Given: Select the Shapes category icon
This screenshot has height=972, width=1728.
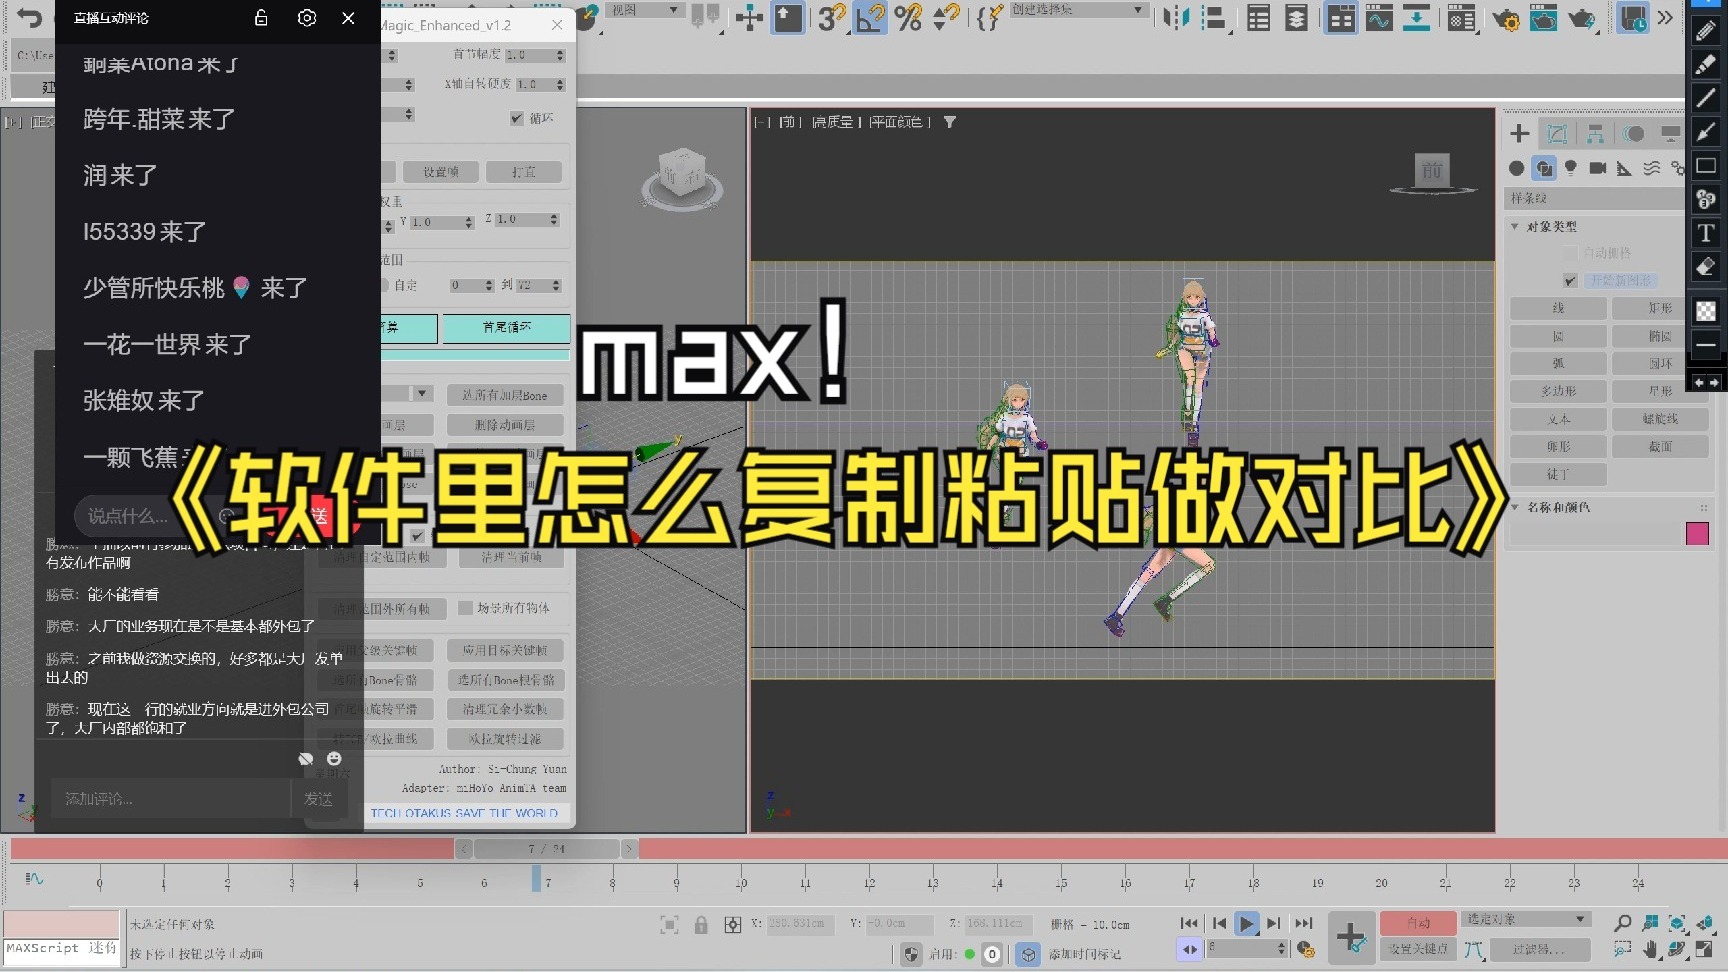Looking at the screenshot, I should (1544, 168).
